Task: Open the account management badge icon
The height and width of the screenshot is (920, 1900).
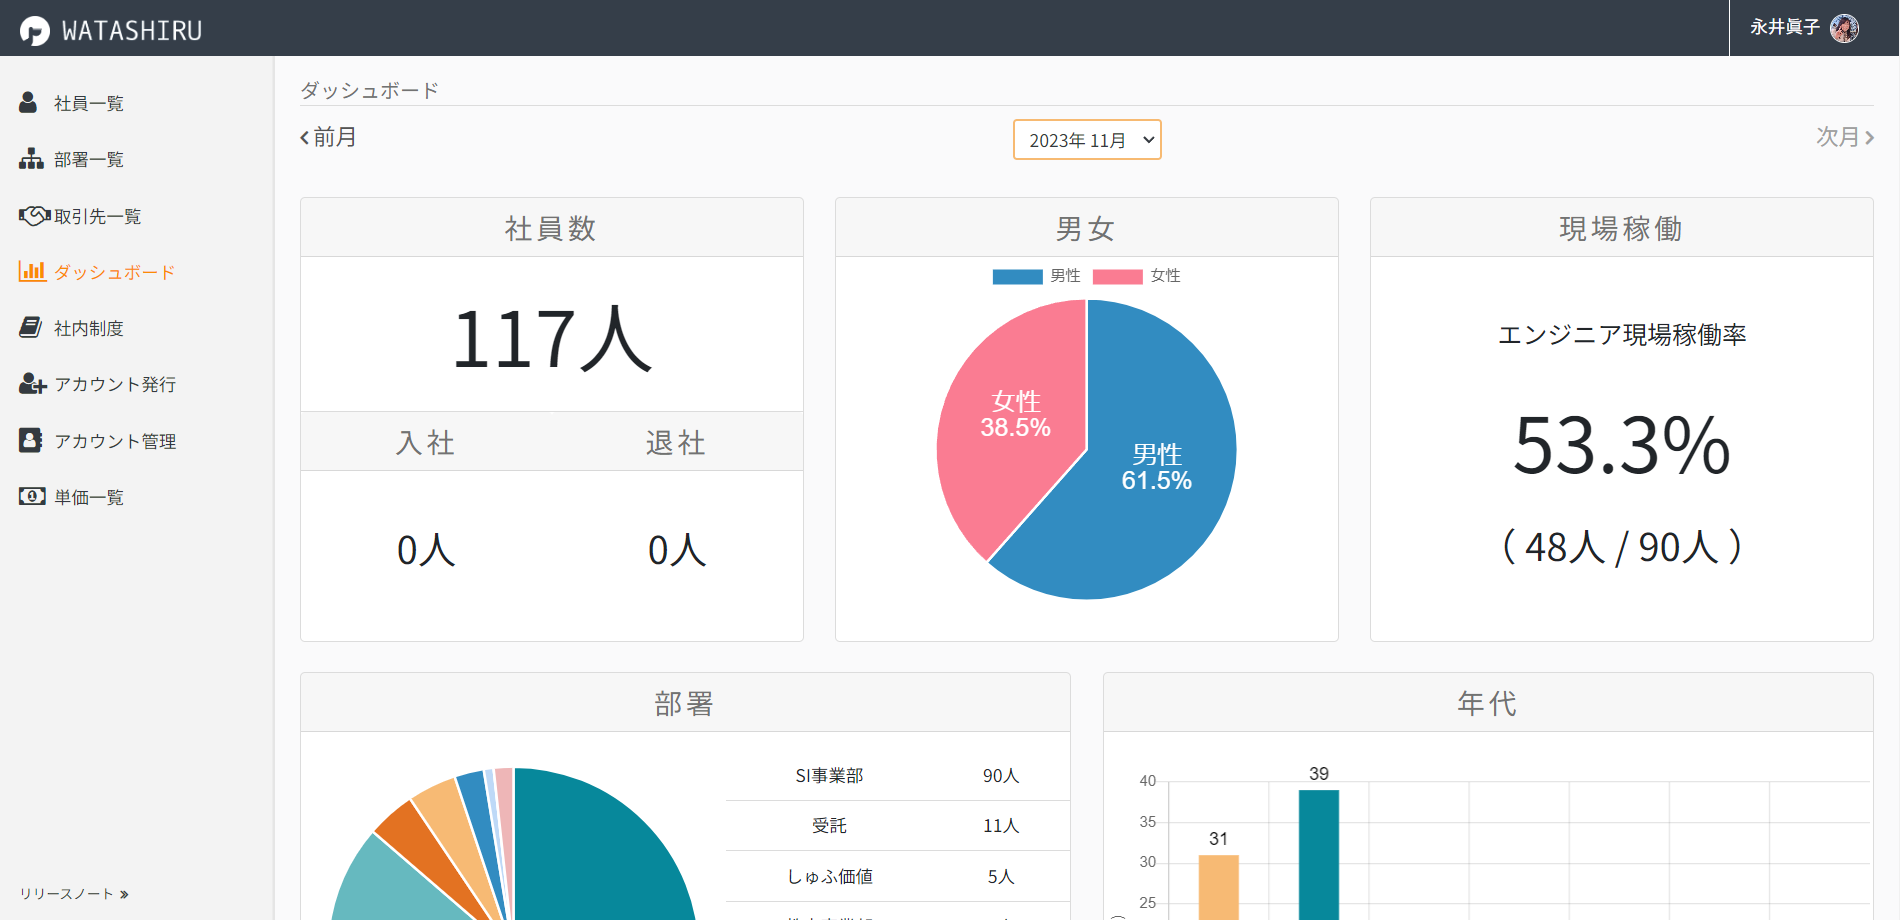Action: tap(30, 440)
